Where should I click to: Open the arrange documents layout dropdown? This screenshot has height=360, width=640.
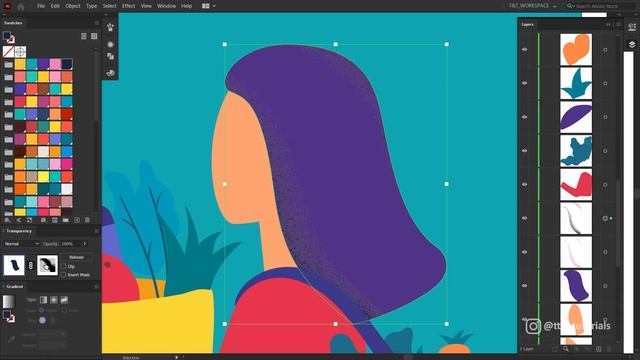(209, 6)
